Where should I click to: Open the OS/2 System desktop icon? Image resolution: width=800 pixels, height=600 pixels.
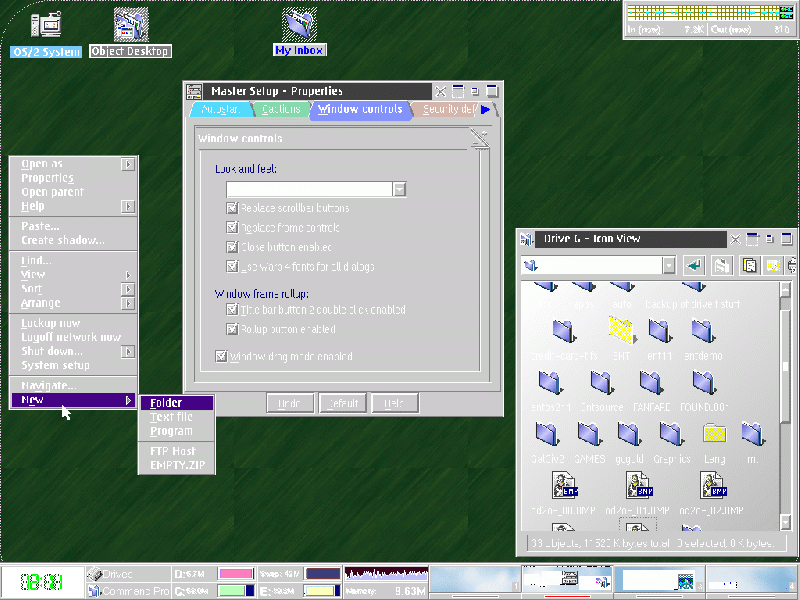(x=46, y=26)
